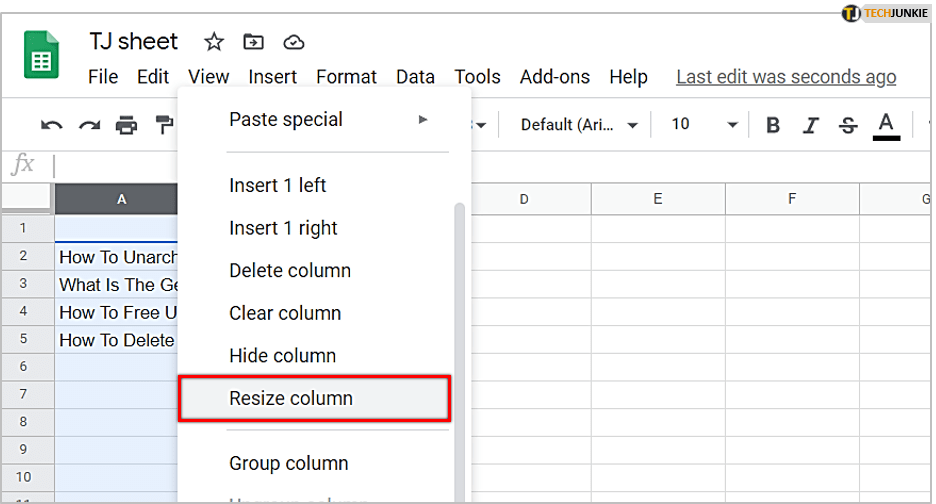Toggle italic formatting
Screen dimensions: 936x504
(811, 125)
